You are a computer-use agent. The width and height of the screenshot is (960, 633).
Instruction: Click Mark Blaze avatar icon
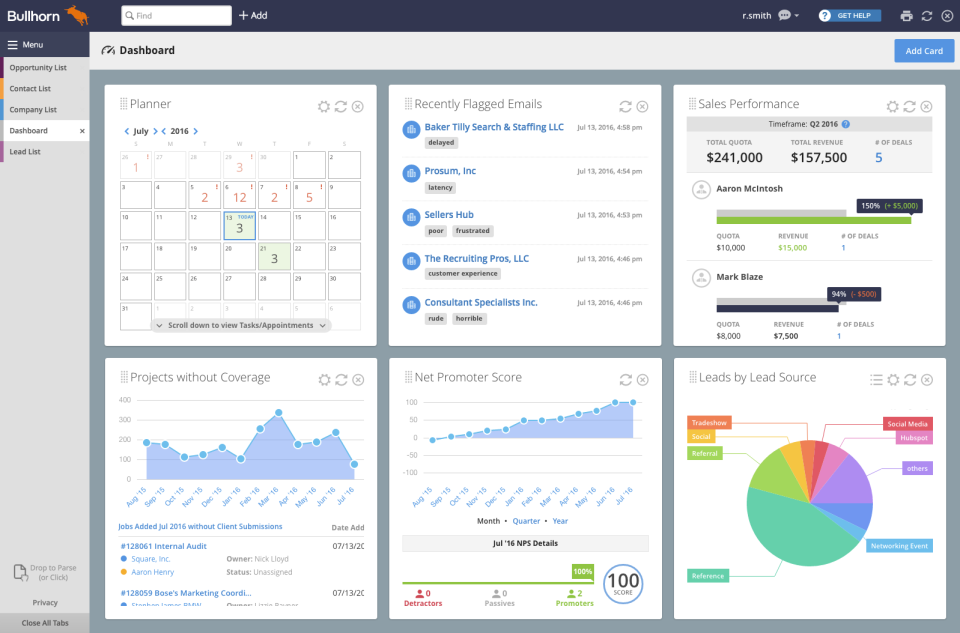[701, 278]
